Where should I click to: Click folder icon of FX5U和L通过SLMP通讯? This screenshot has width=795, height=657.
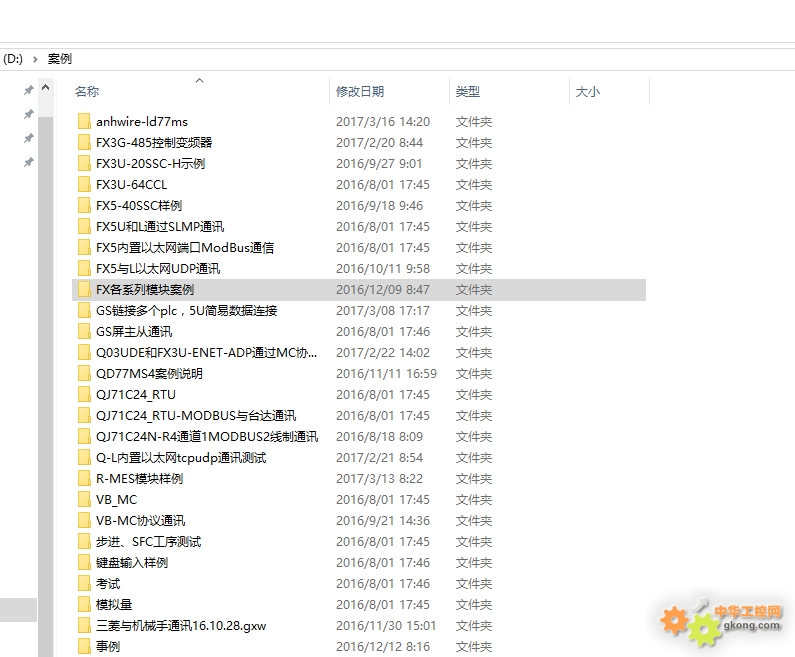coord(84,227)
